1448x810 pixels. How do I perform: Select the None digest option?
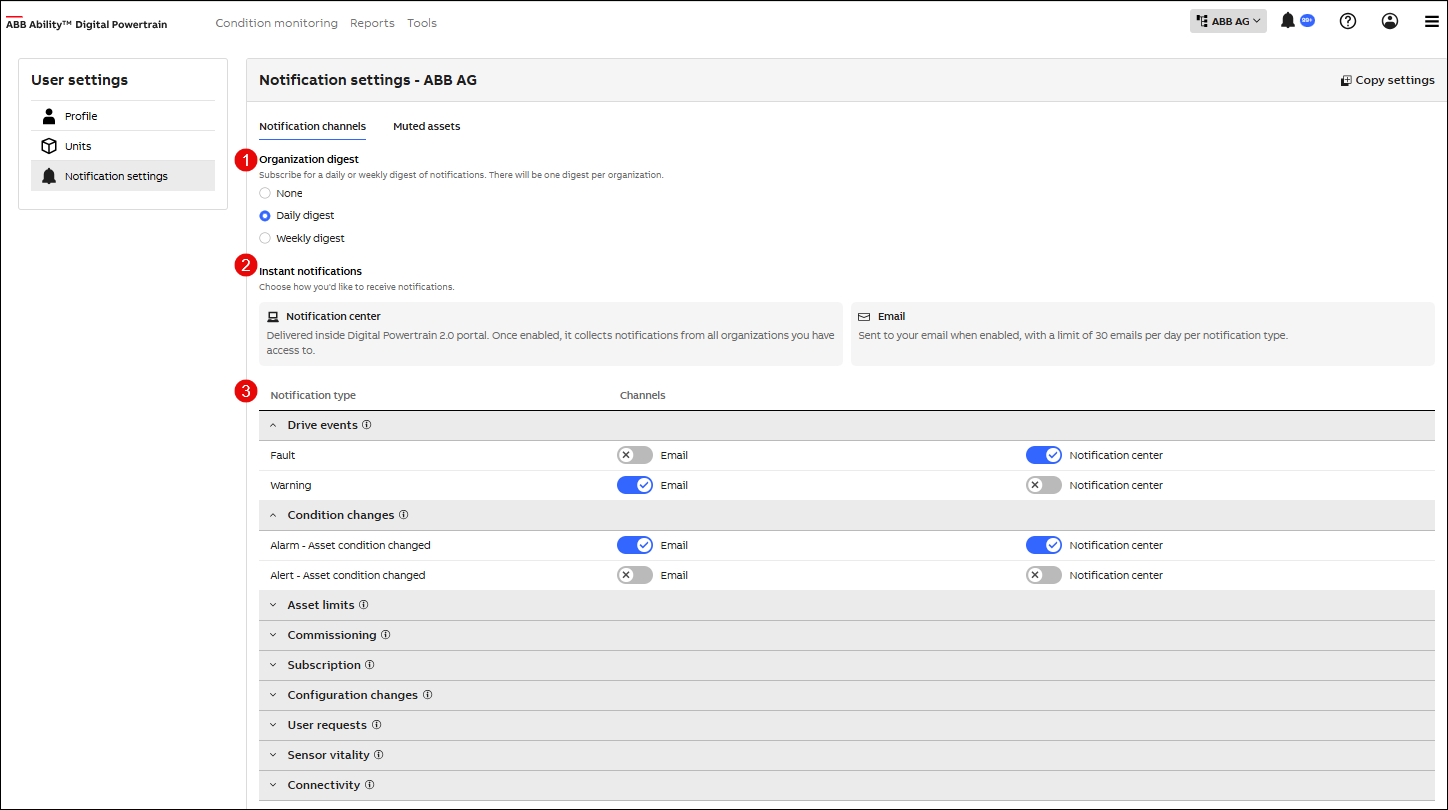tap(265, 193)
